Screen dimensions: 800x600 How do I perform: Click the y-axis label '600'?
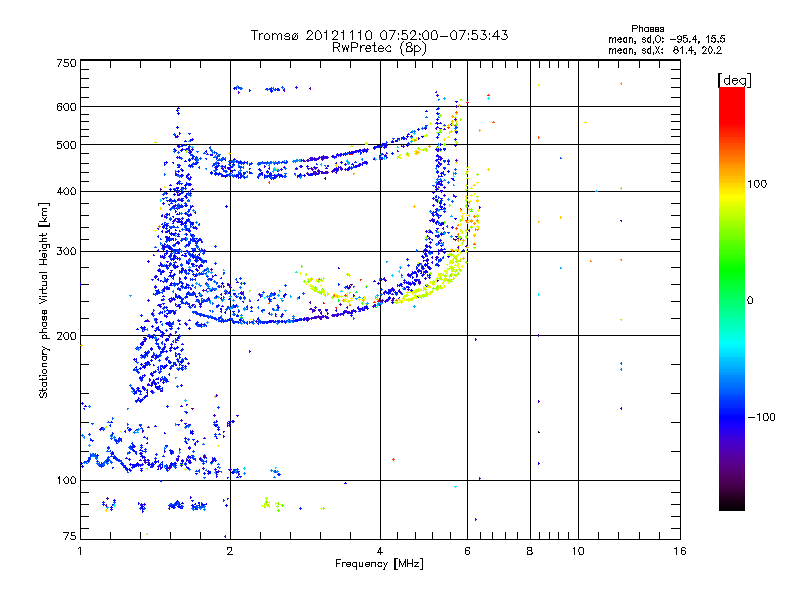point(66,107)
